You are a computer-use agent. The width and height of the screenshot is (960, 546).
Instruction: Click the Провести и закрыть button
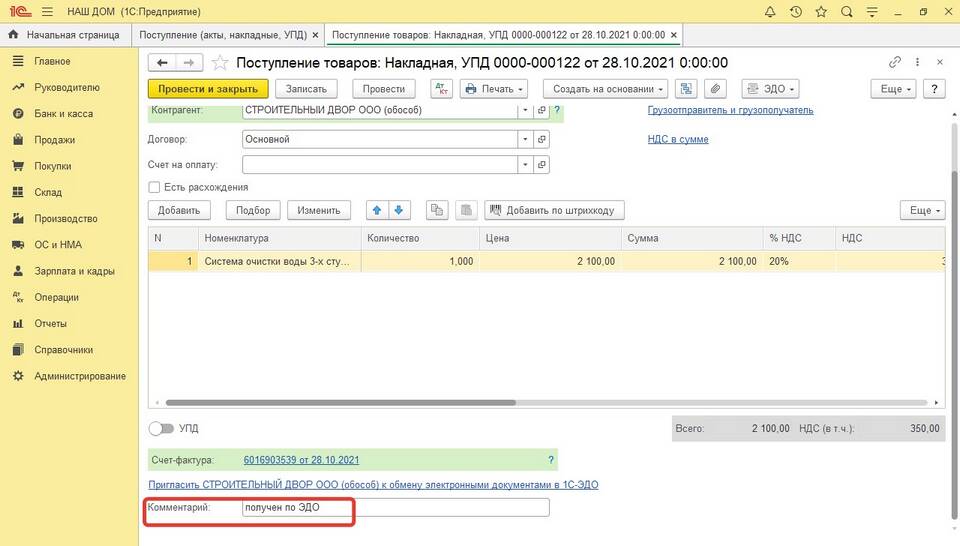click(208, 89)
